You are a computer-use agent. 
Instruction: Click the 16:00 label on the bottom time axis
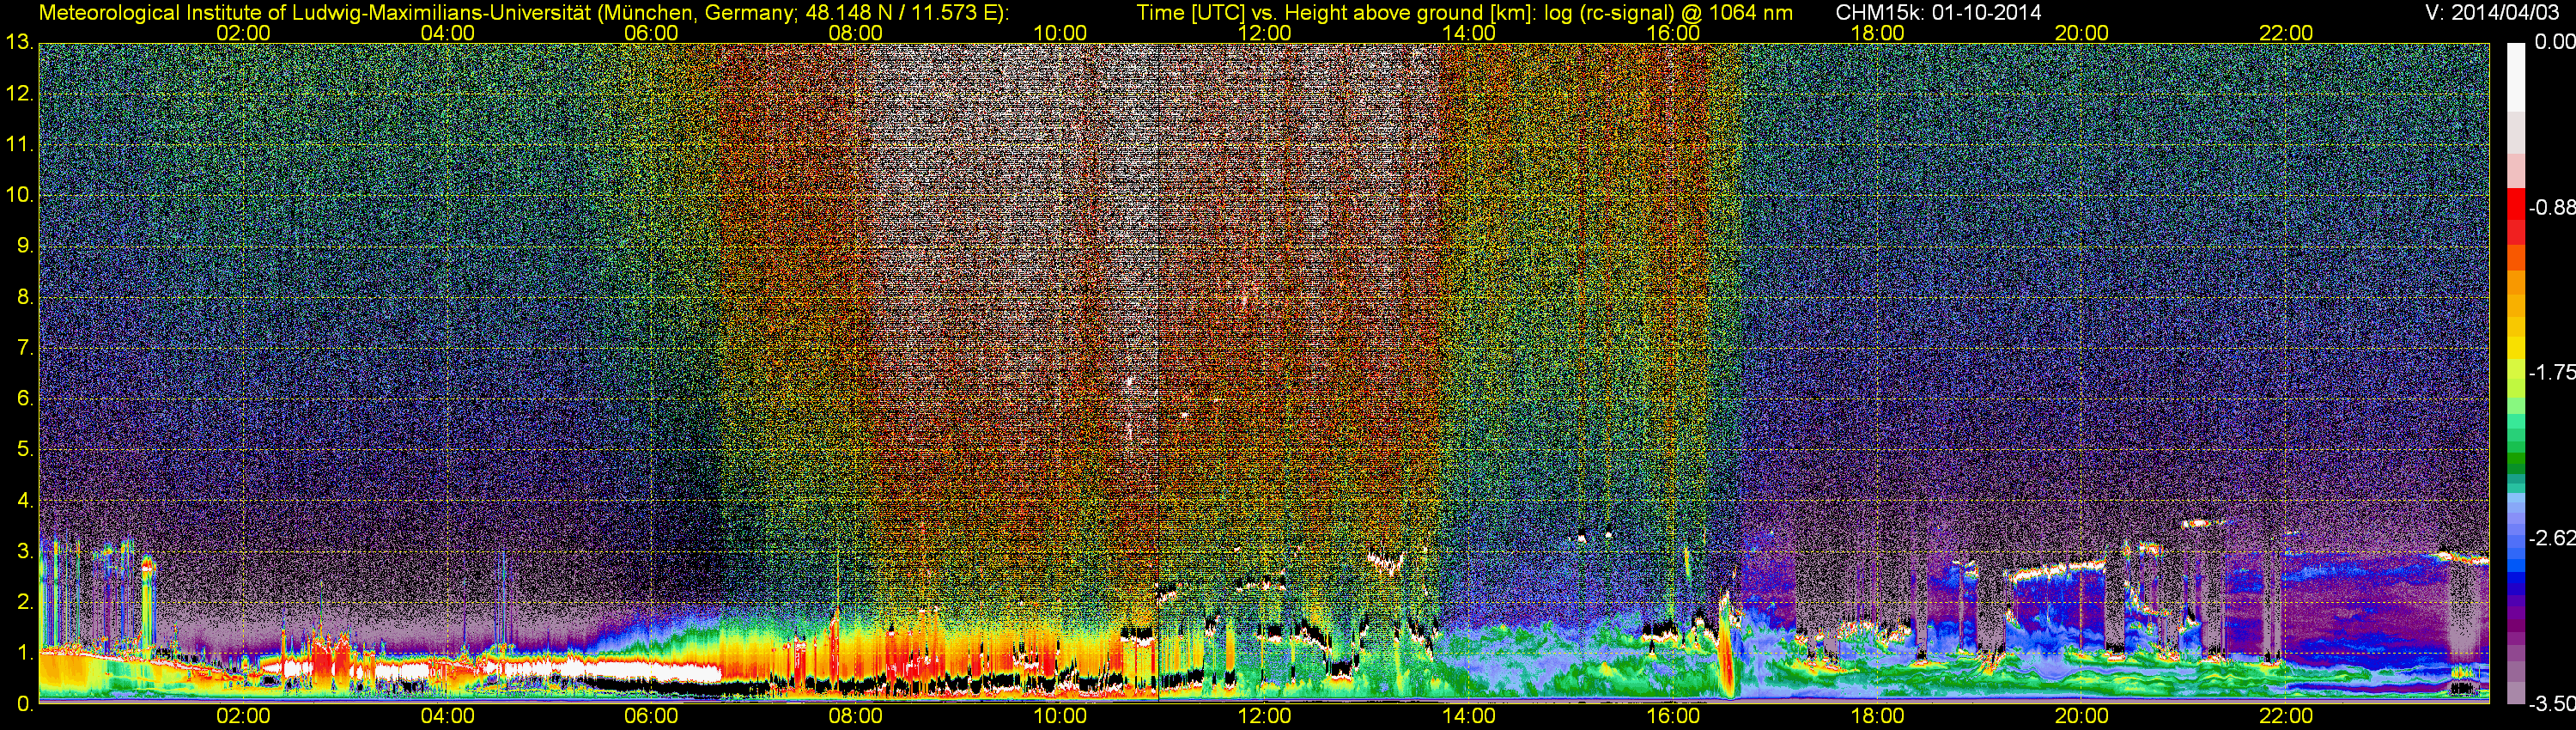(1673, 716)
